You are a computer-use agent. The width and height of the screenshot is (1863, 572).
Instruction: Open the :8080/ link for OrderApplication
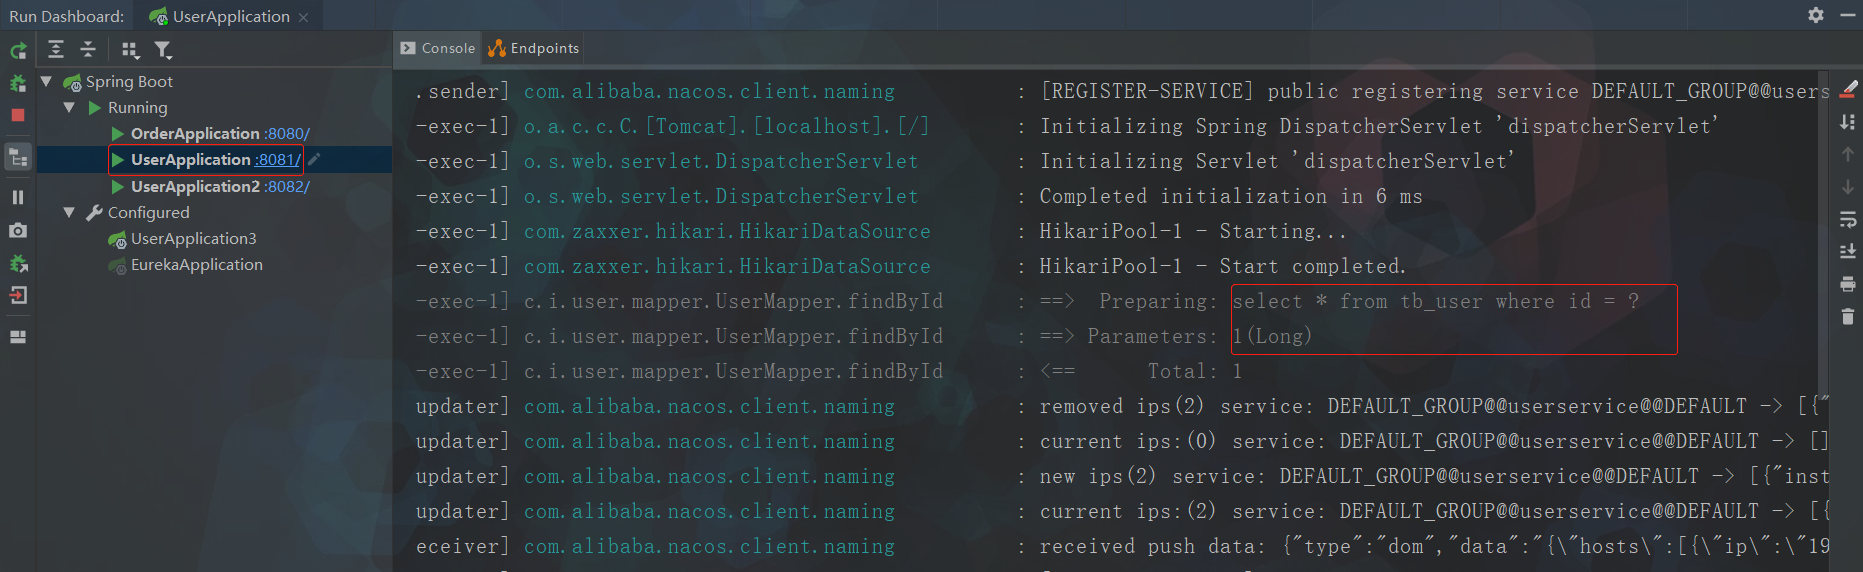tap(287, 133)
